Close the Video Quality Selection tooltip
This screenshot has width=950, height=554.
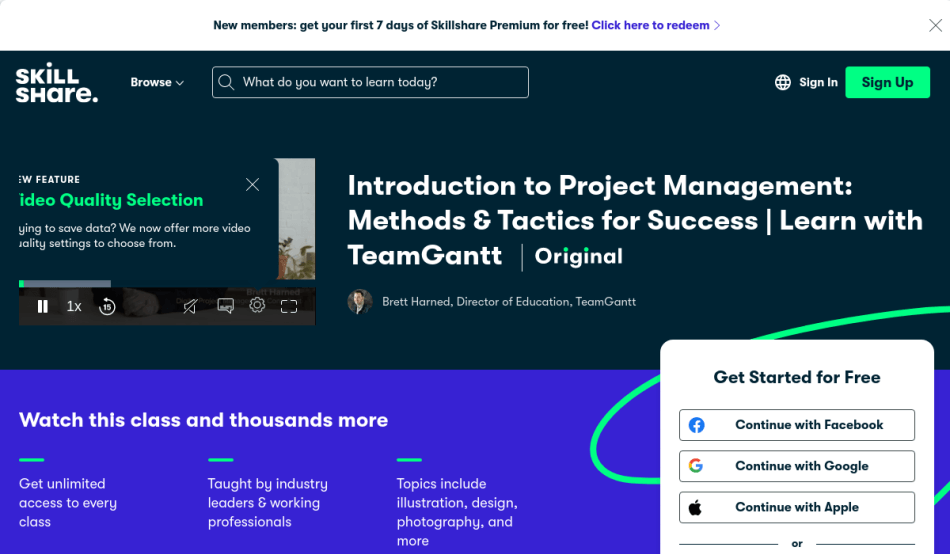pyautogui.click(x=253, y=184)
